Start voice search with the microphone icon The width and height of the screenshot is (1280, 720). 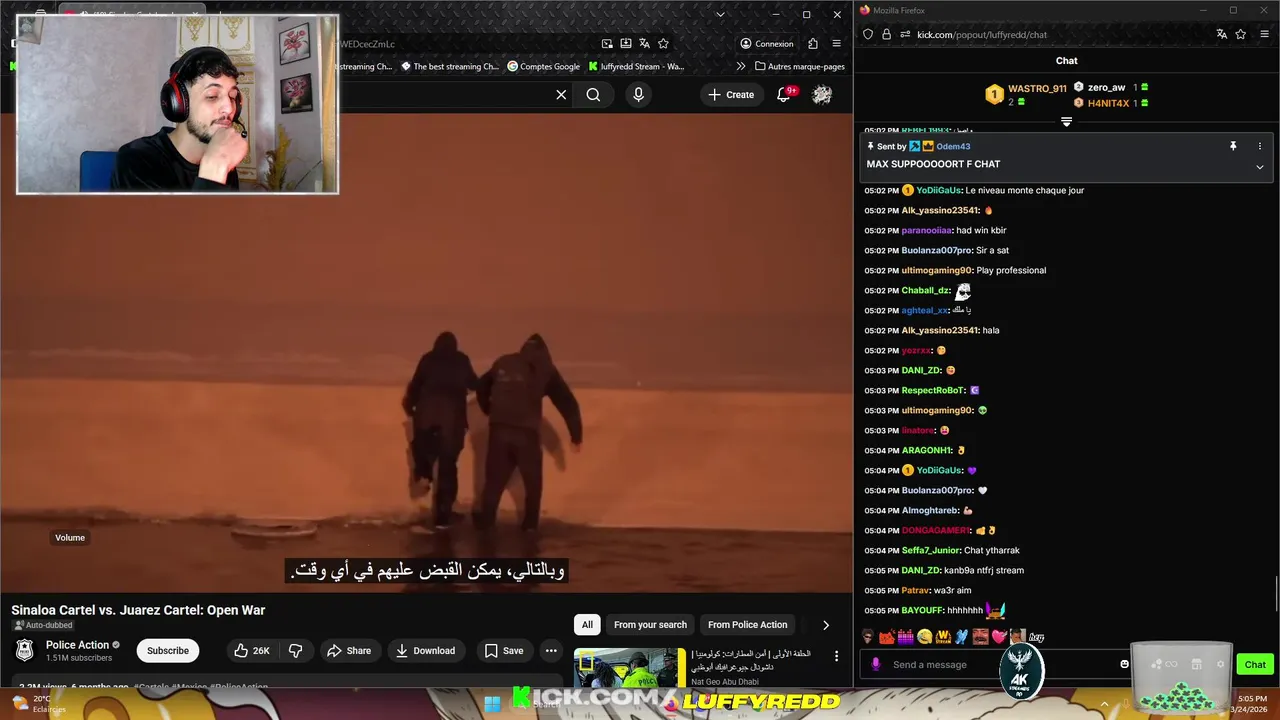[x=638, y=94]
